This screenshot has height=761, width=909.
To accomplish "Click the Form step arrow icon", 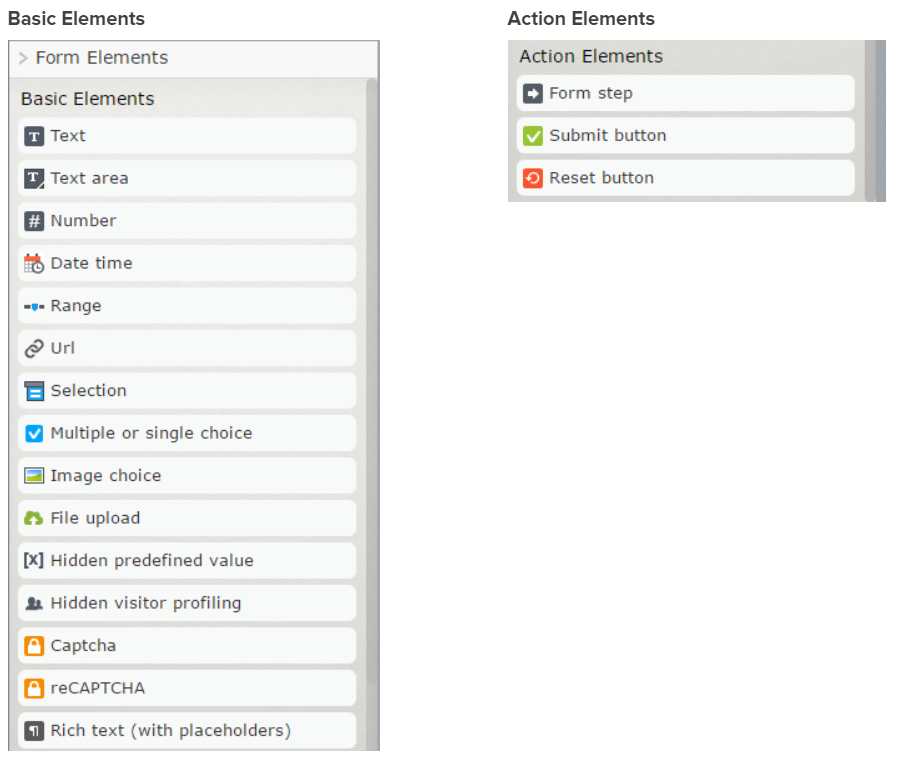I will tap(533, 94).
